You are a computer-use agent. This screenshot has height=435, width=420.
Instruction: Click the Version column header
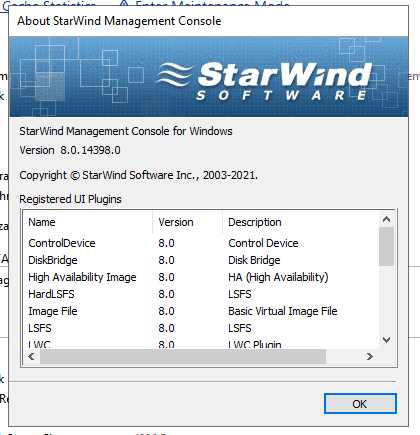coord(188,222)
